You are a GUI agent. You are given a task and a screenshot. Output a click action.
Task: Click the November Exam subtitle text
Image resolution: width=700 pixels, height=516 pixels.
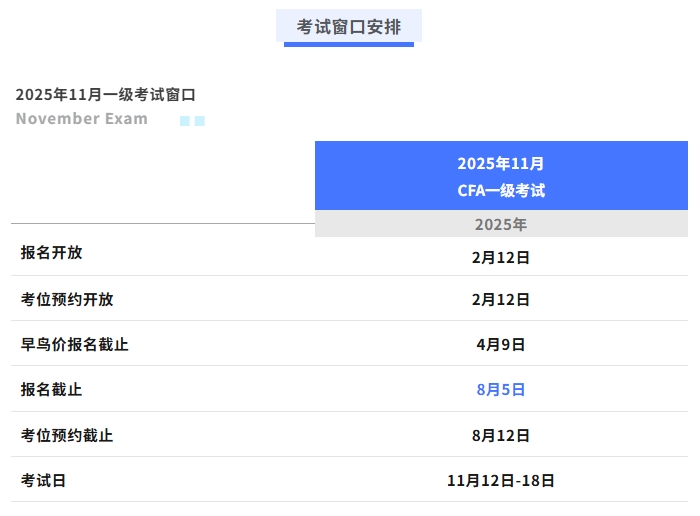(x=81, y=119)
